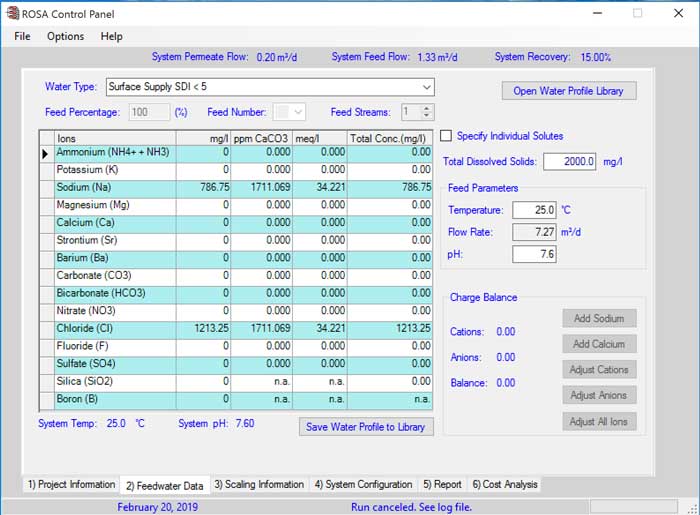Viewport: 700px width, 515px height.
Task: Click the ROSA application icon in title bar
Action: [13, 13]
